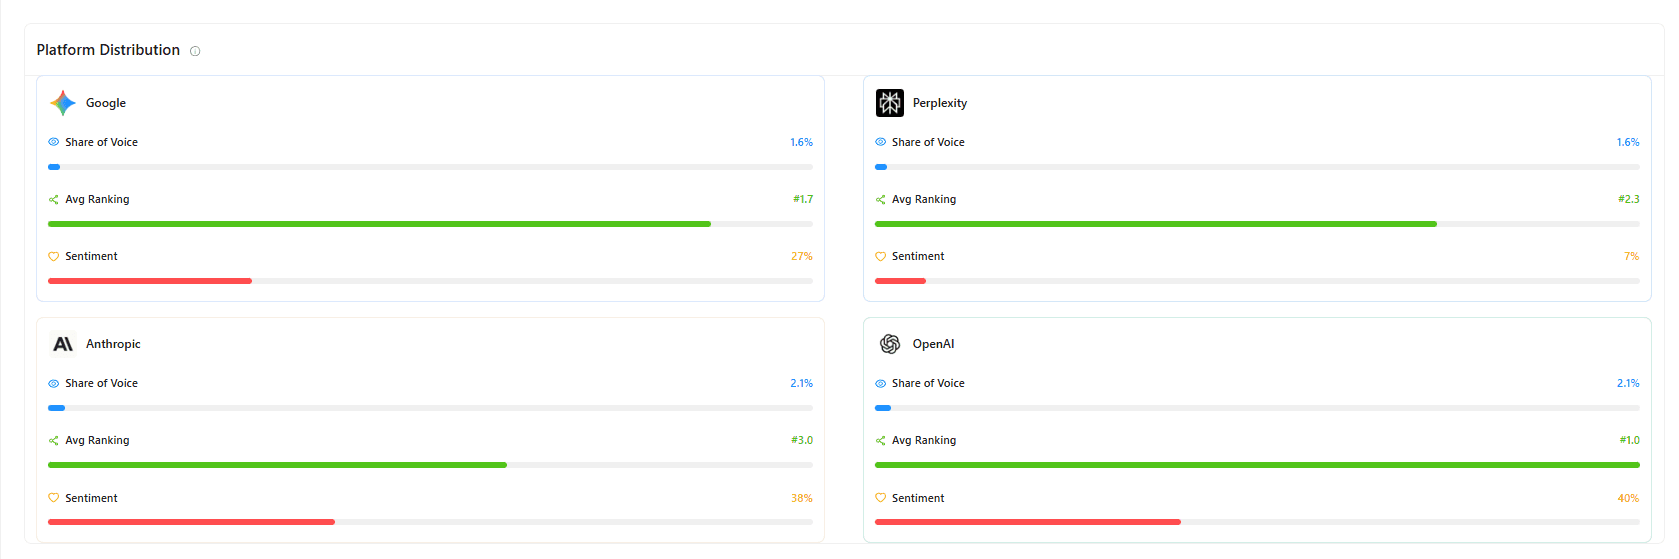Click the Anthropic Share of Voice progress bar
The height and width of the screenshot is (559, 1679).
[430, 408]
